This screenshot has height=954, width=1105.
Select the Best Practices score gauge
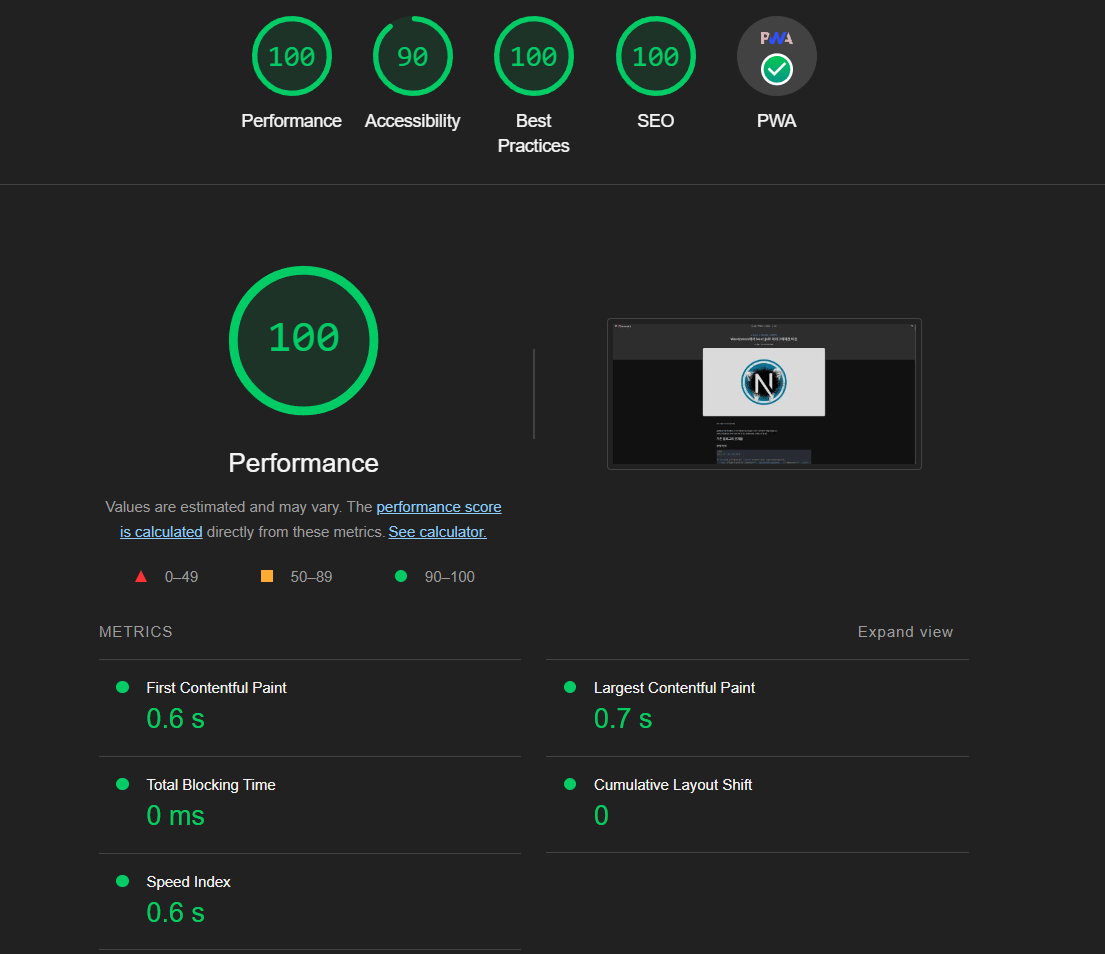point(533,57)
